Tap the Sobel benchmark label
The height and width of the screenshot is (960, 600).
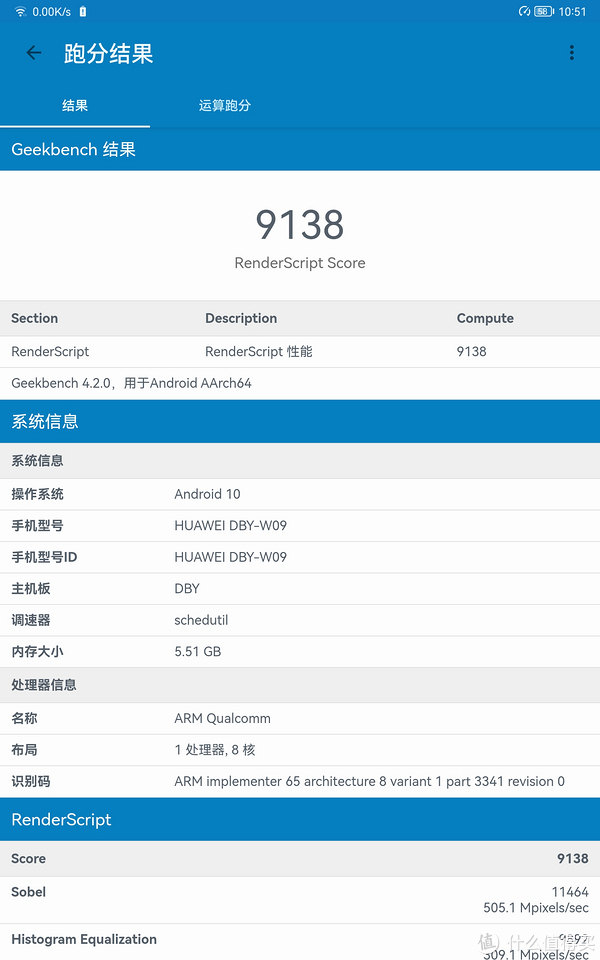click(28, 892)
